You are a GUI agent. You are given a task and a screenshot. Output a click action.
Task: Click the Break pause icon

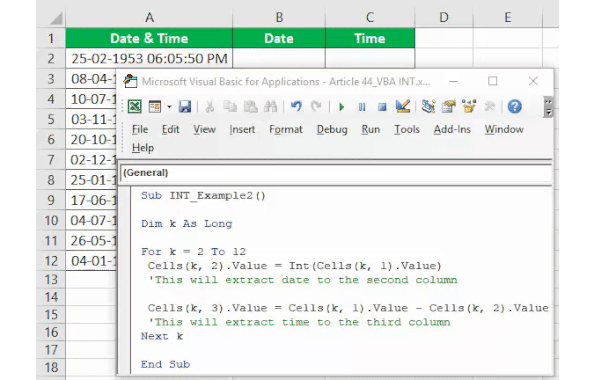[x=362, y=107]
